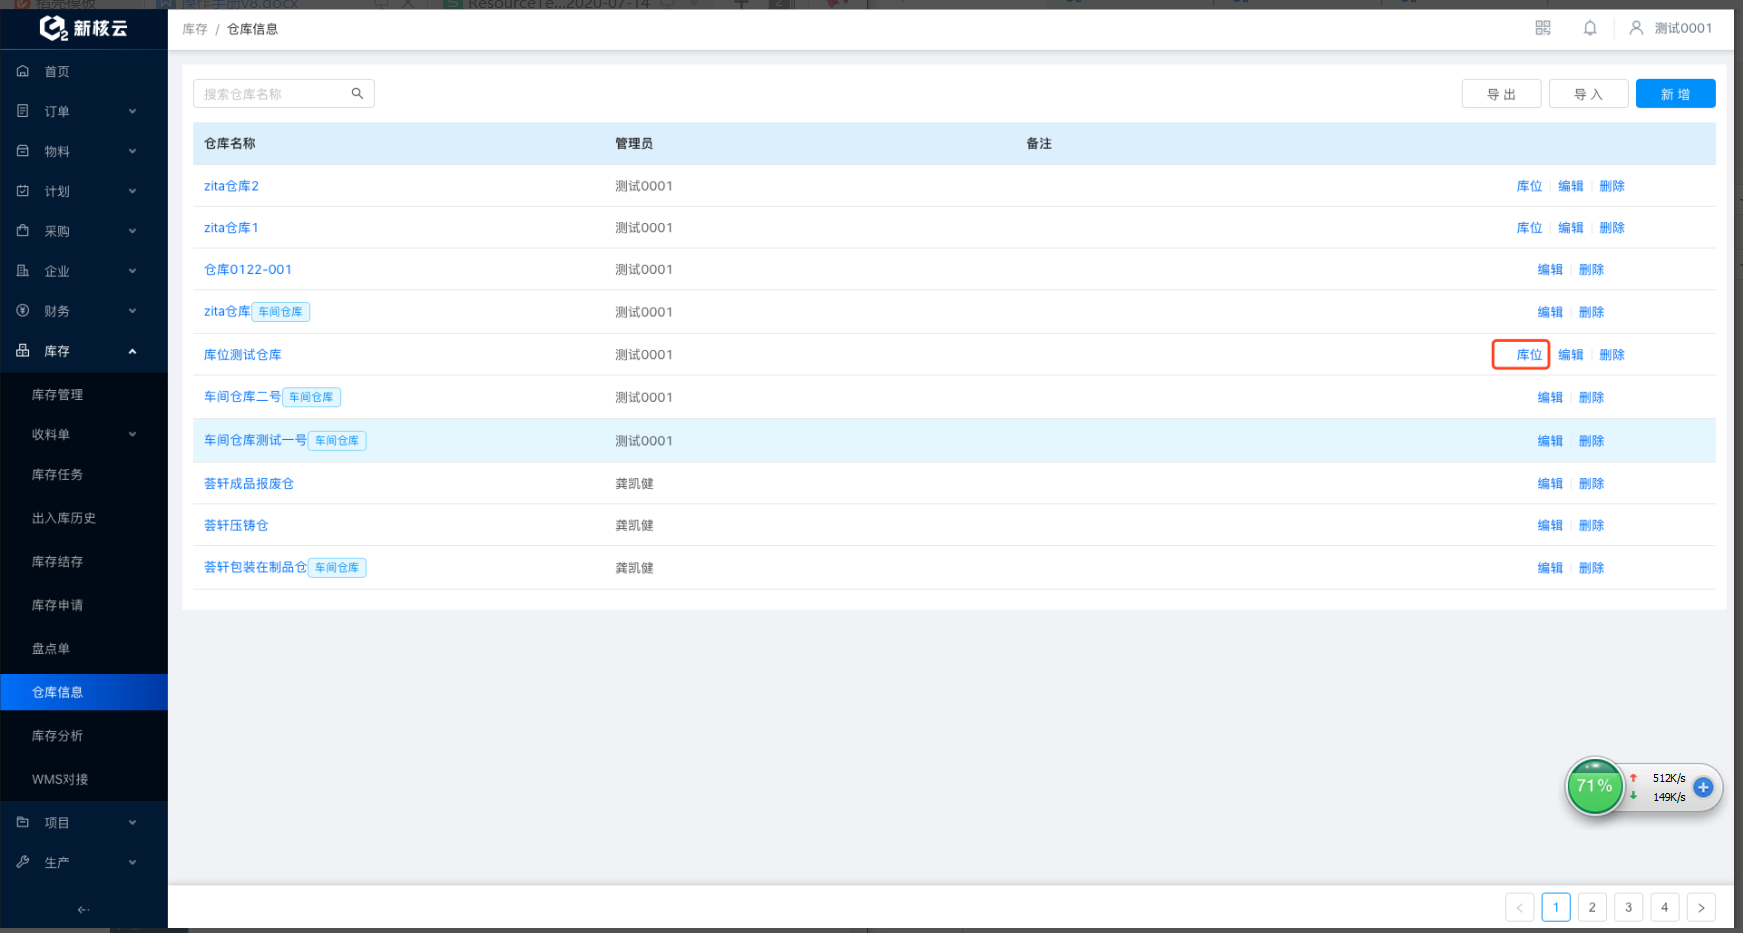
Task: Click the user avatar icon
Action: (1636, 28)
